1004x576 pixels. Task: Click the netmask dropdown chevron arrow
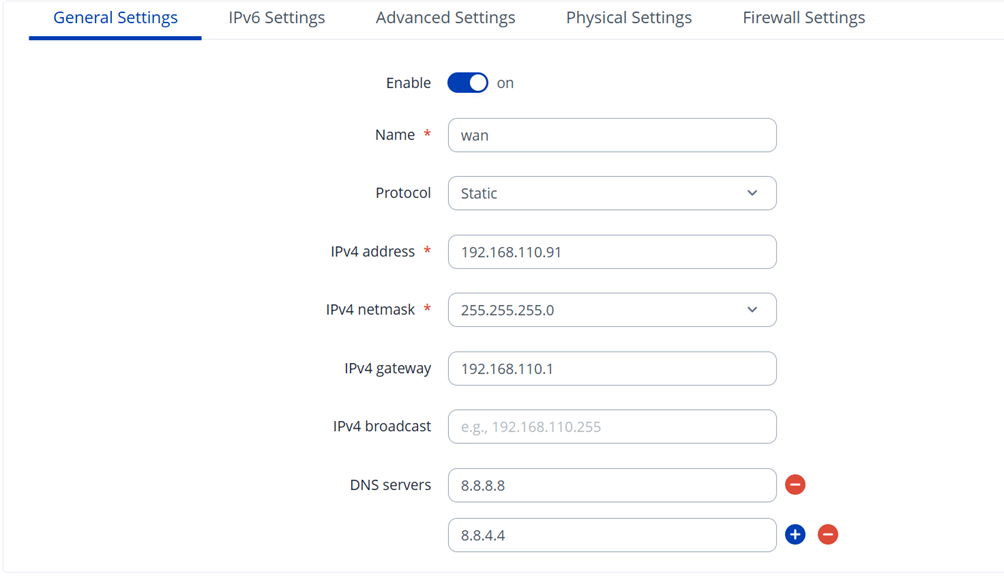pyautogui.click(x=752, y=310)
